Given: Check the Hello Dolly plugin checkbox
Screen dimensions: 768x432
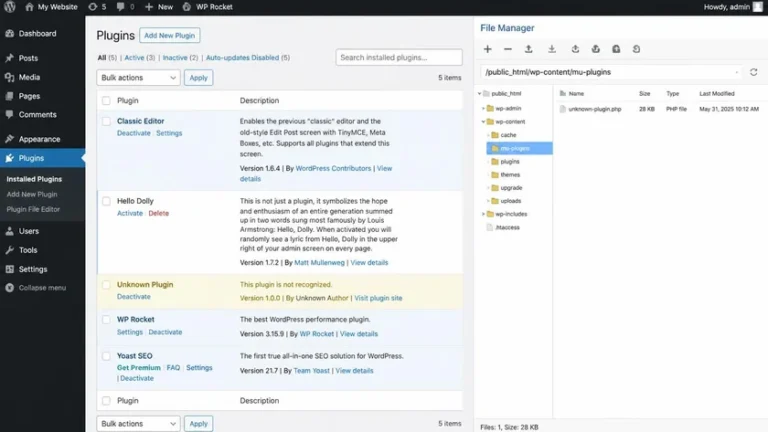Looking at the screenshot, I should 106,201.
